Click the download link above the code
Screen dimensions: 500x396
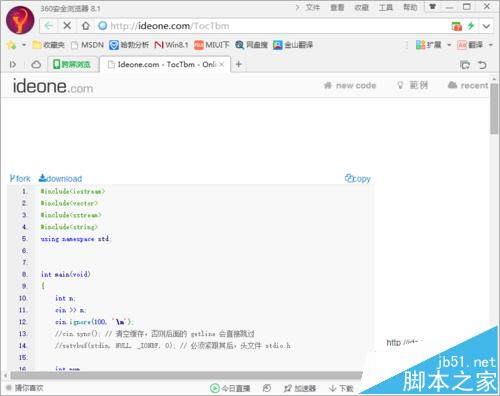tap(60, 179)
